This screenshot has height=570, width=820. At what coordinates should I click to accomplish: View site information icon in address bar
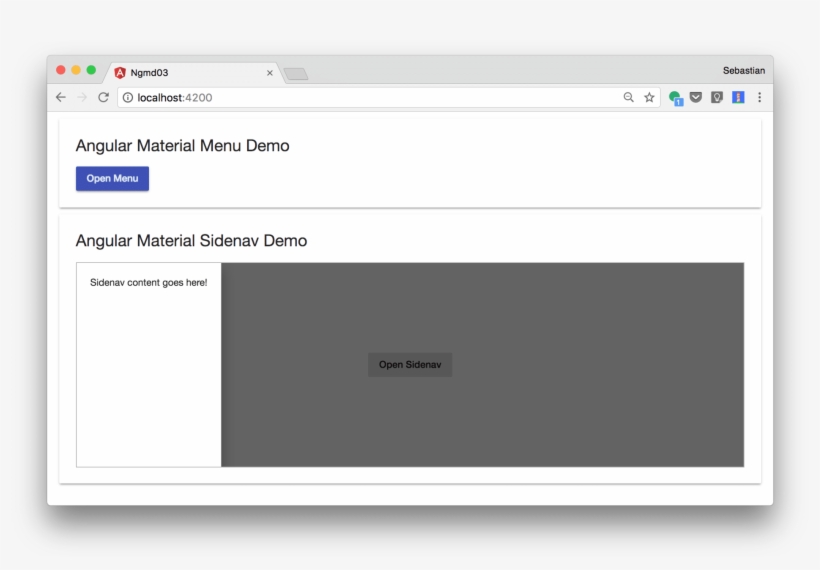coord(128,98)
